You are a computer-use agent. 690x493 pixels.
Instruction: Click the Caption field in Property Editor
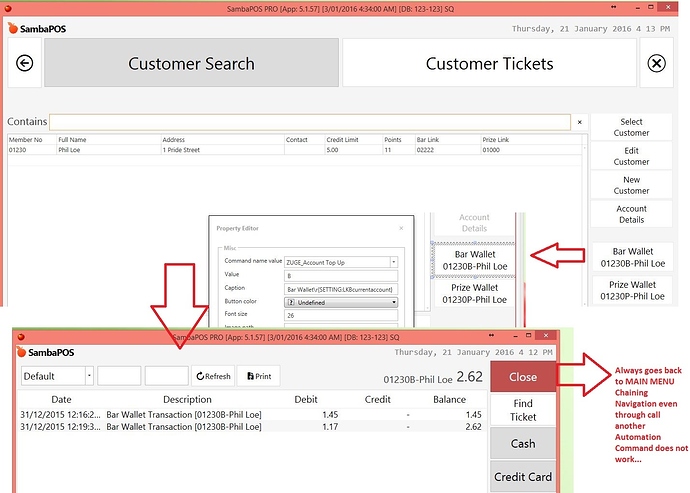coord(341,289)
